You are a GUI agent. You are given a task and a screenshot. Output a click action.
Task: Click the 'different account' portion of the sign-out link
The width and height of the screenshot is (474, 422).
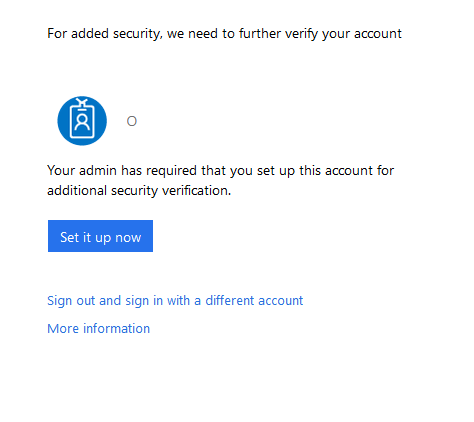click(254, 301)
